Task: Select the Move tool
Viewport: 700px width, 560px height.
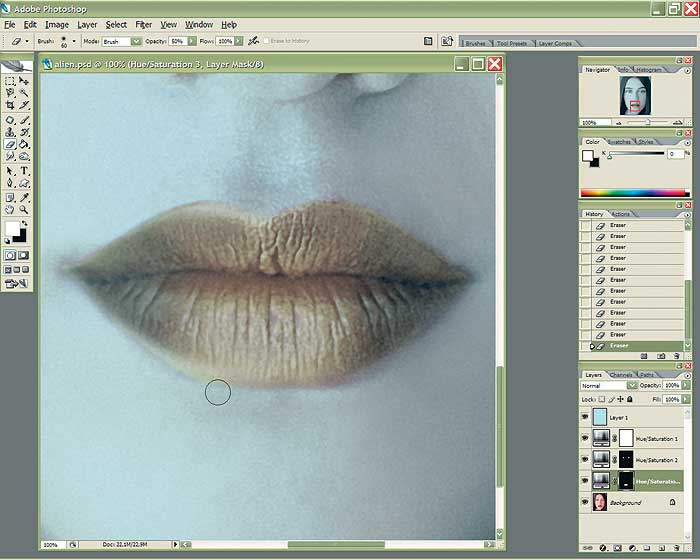Action: (24, 81)
